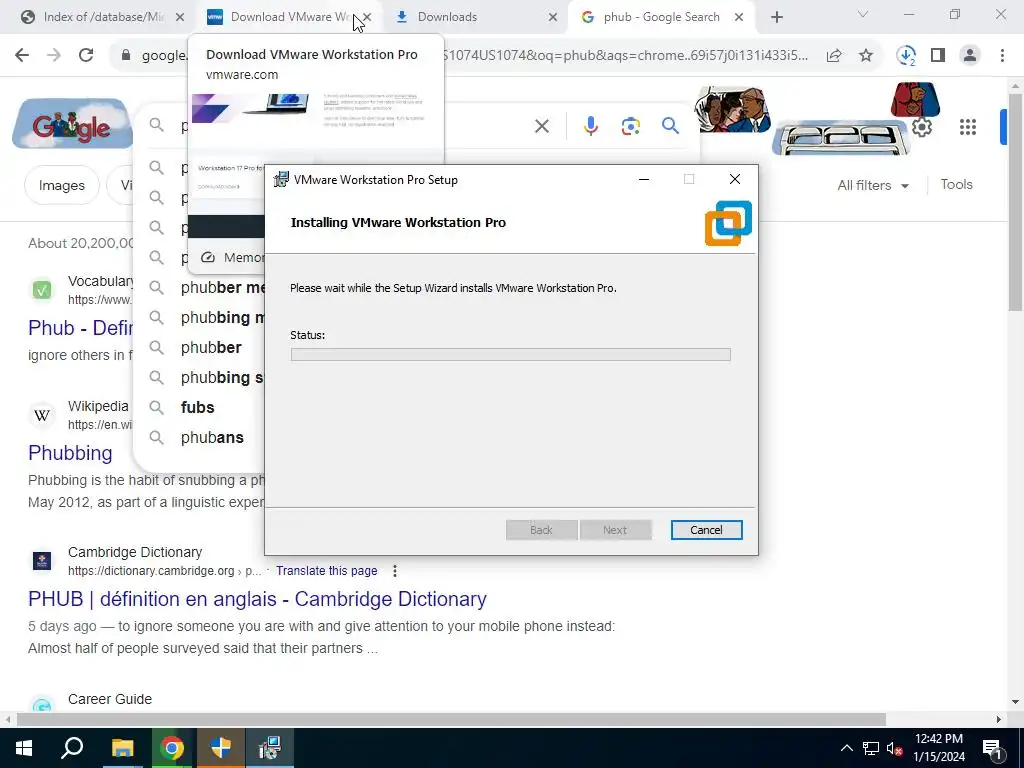The image size is (1024, 768).
Task: Open the Windows Start menu
Action: point(24,748)
